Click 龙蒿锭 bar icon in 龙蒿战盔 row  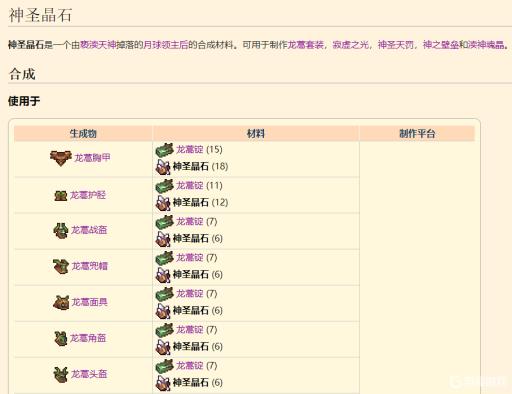[x=165, y=222]
